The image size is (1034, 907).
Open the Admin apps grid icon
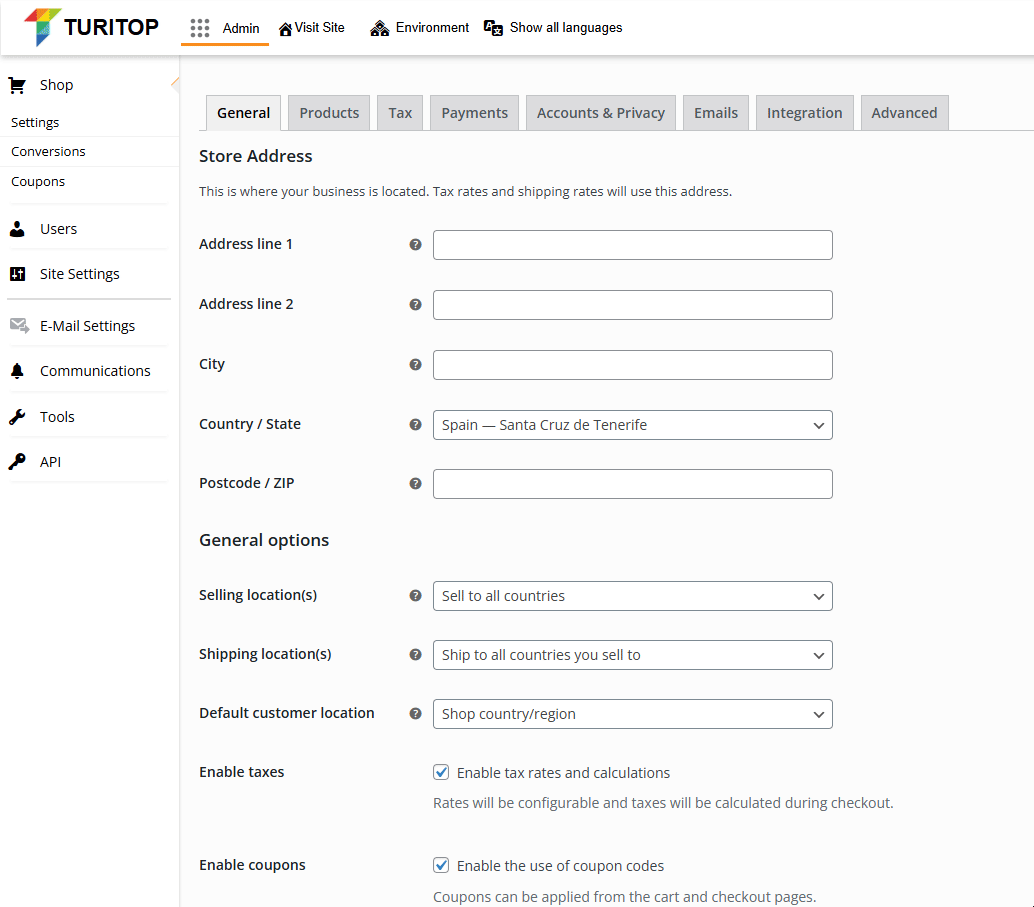200,28
